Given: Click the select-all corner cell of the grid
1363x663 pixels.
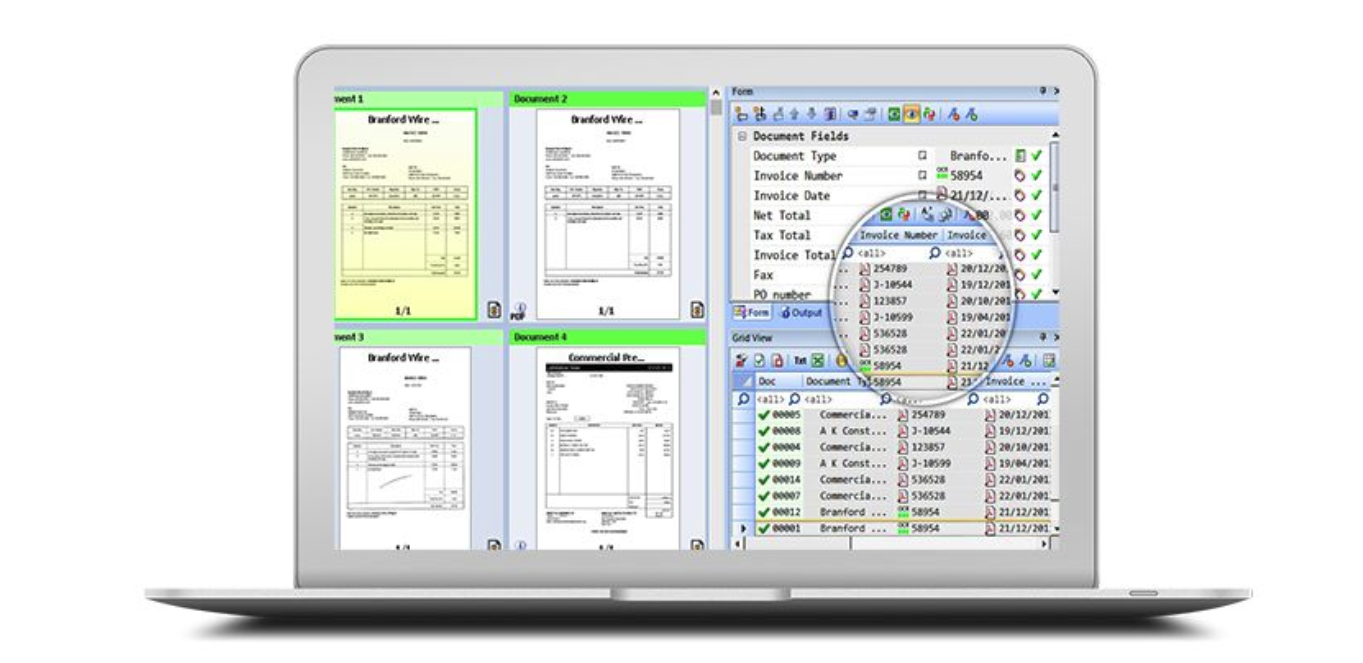Looking at the screenshot, I should (743, 382).
